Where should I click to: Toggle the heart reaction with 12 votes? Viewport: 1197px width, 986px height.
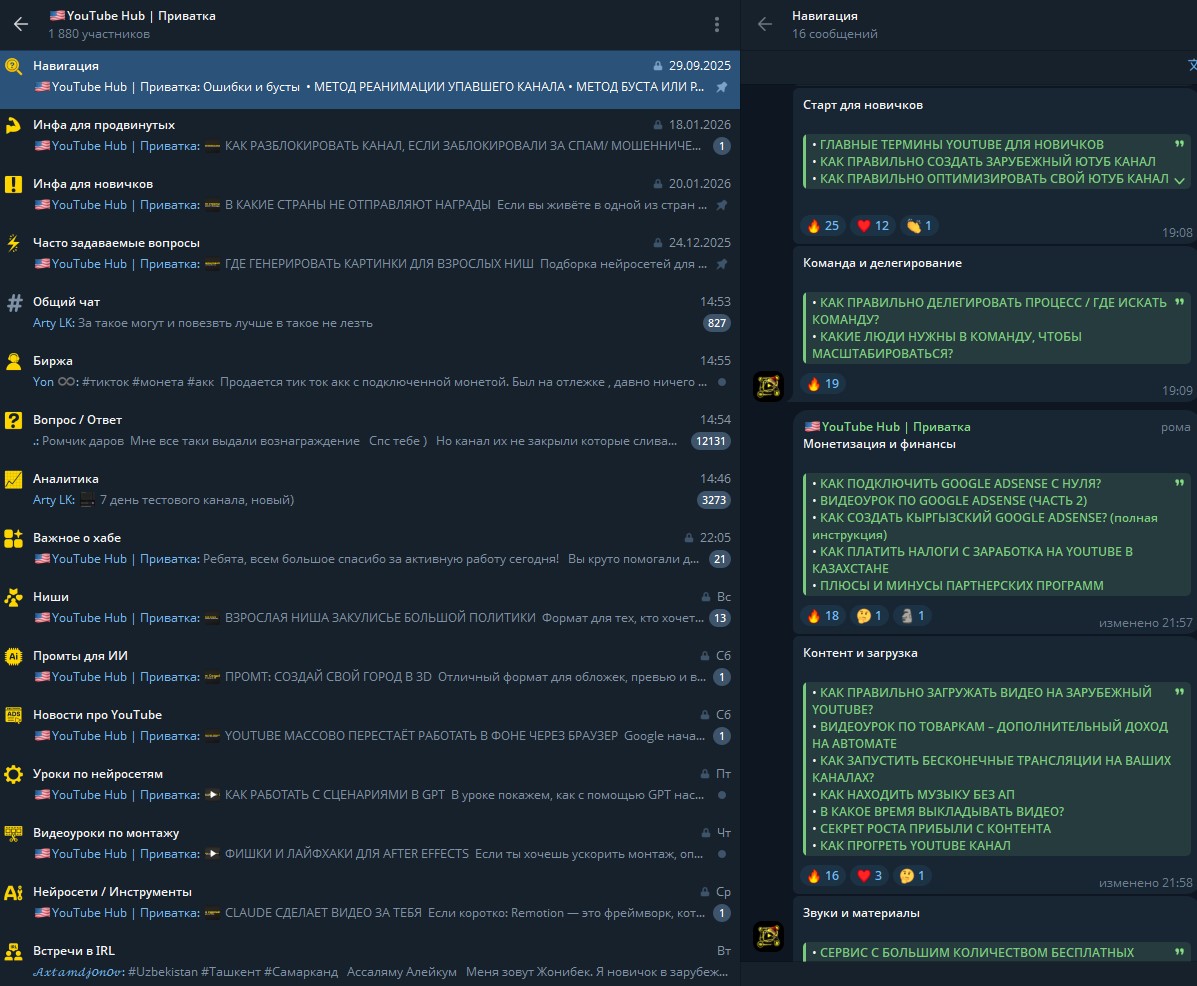click(872, 226)
